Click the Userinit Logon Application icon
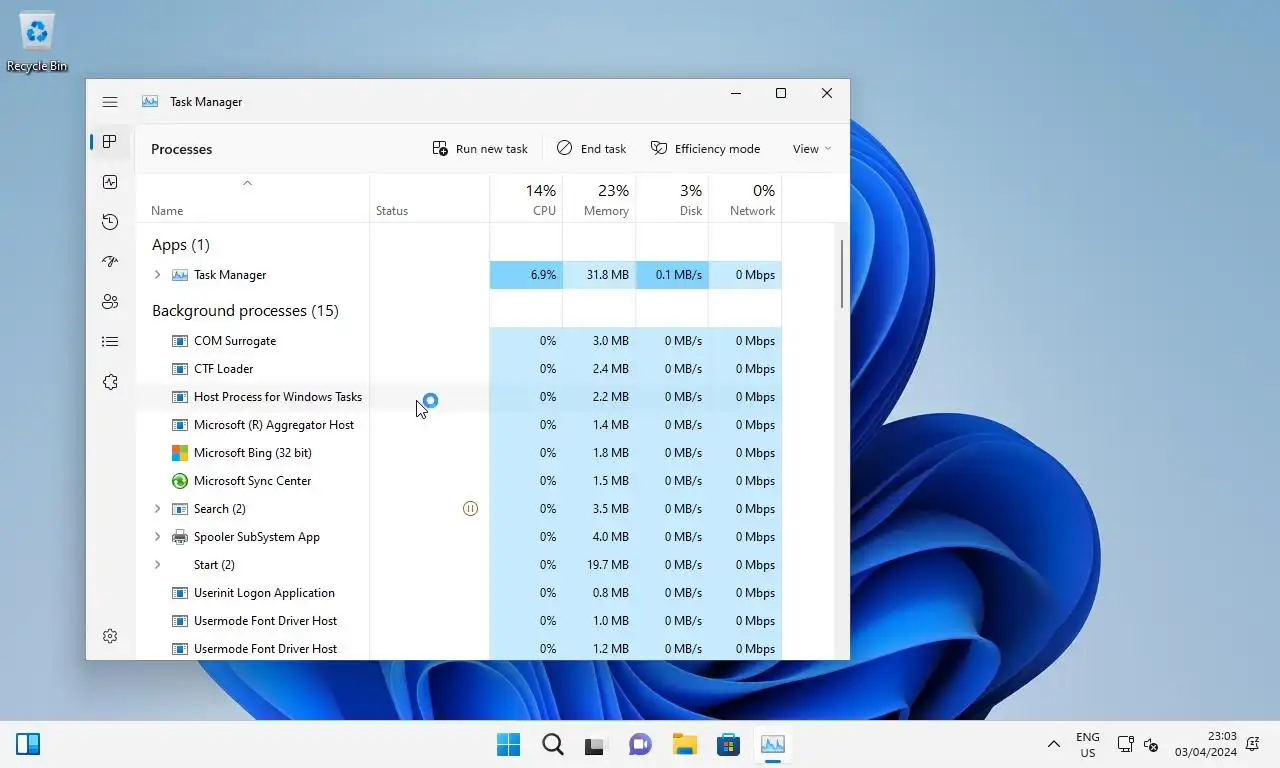The width and height of the screenshot is (1280, 768). point(180,593)
